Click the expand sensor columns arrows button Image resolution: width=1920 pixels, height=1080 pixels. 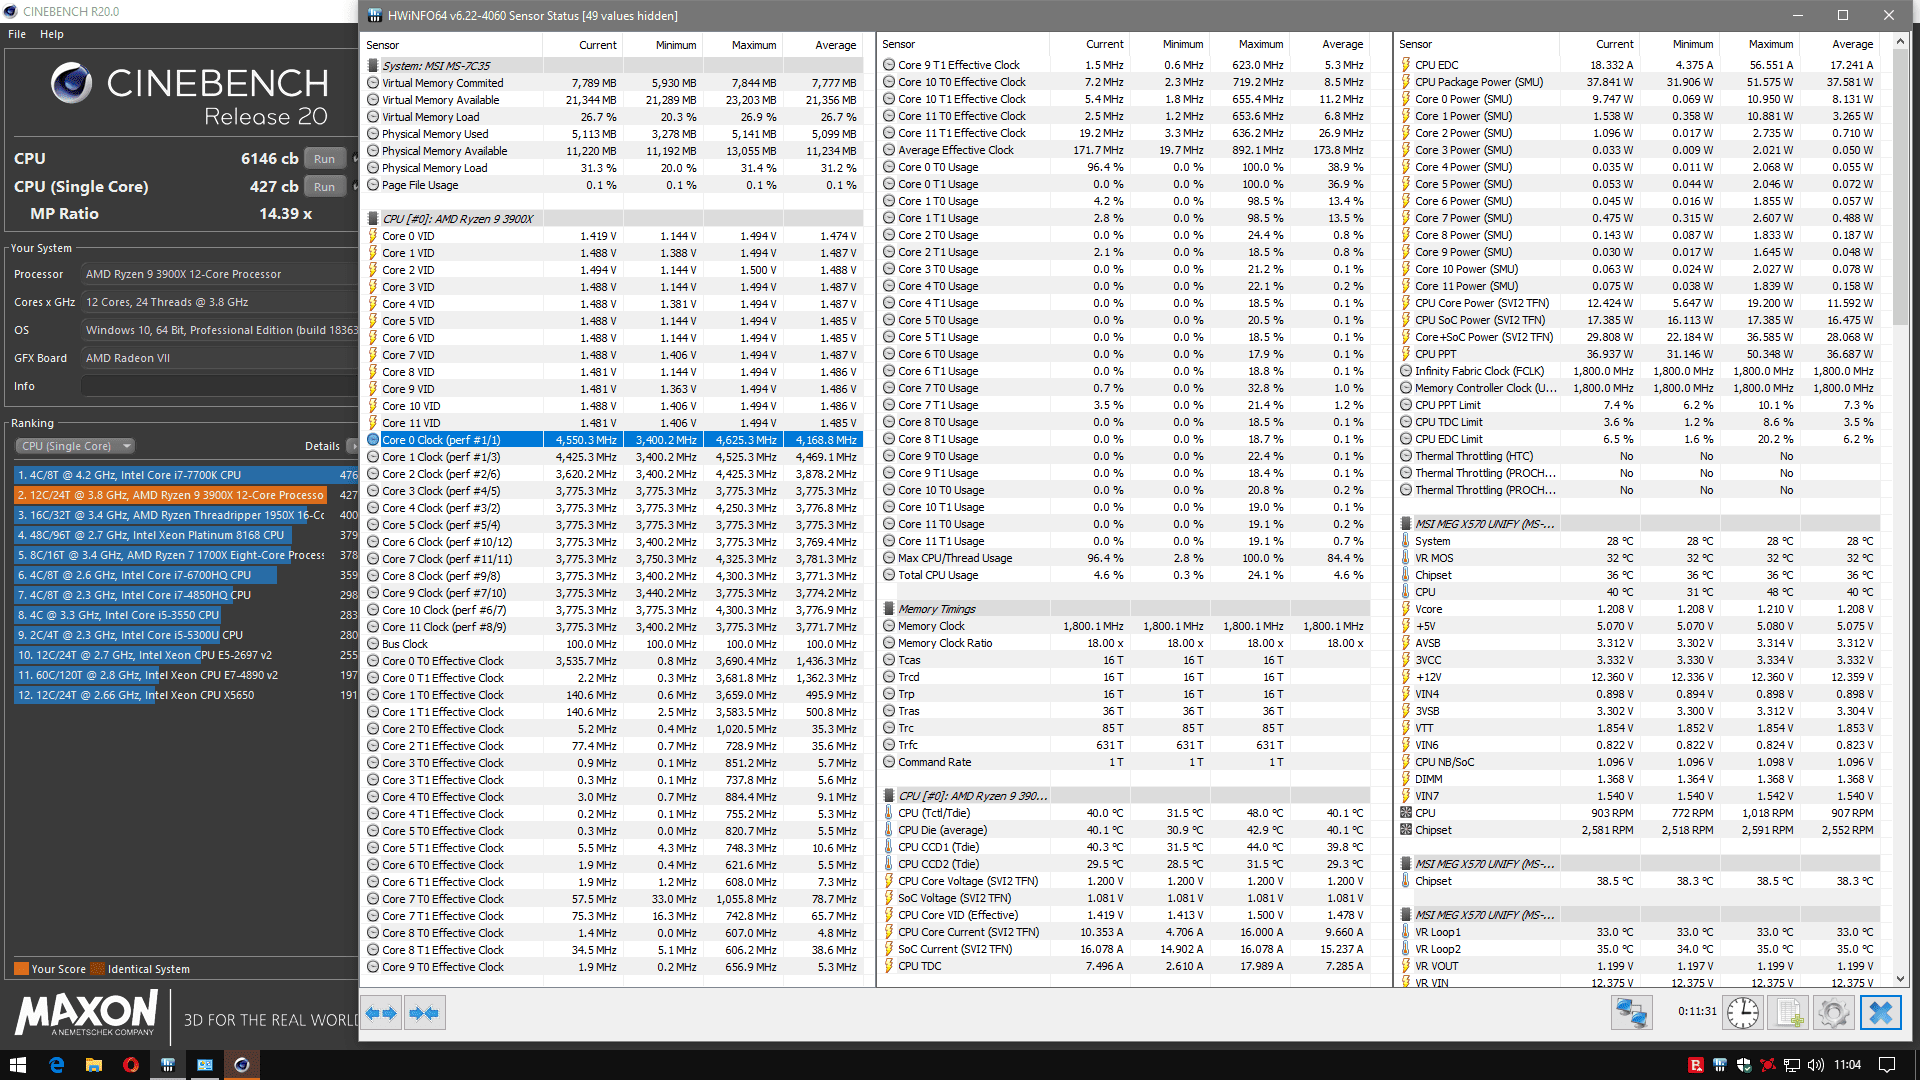click(x=381, y=1013)
